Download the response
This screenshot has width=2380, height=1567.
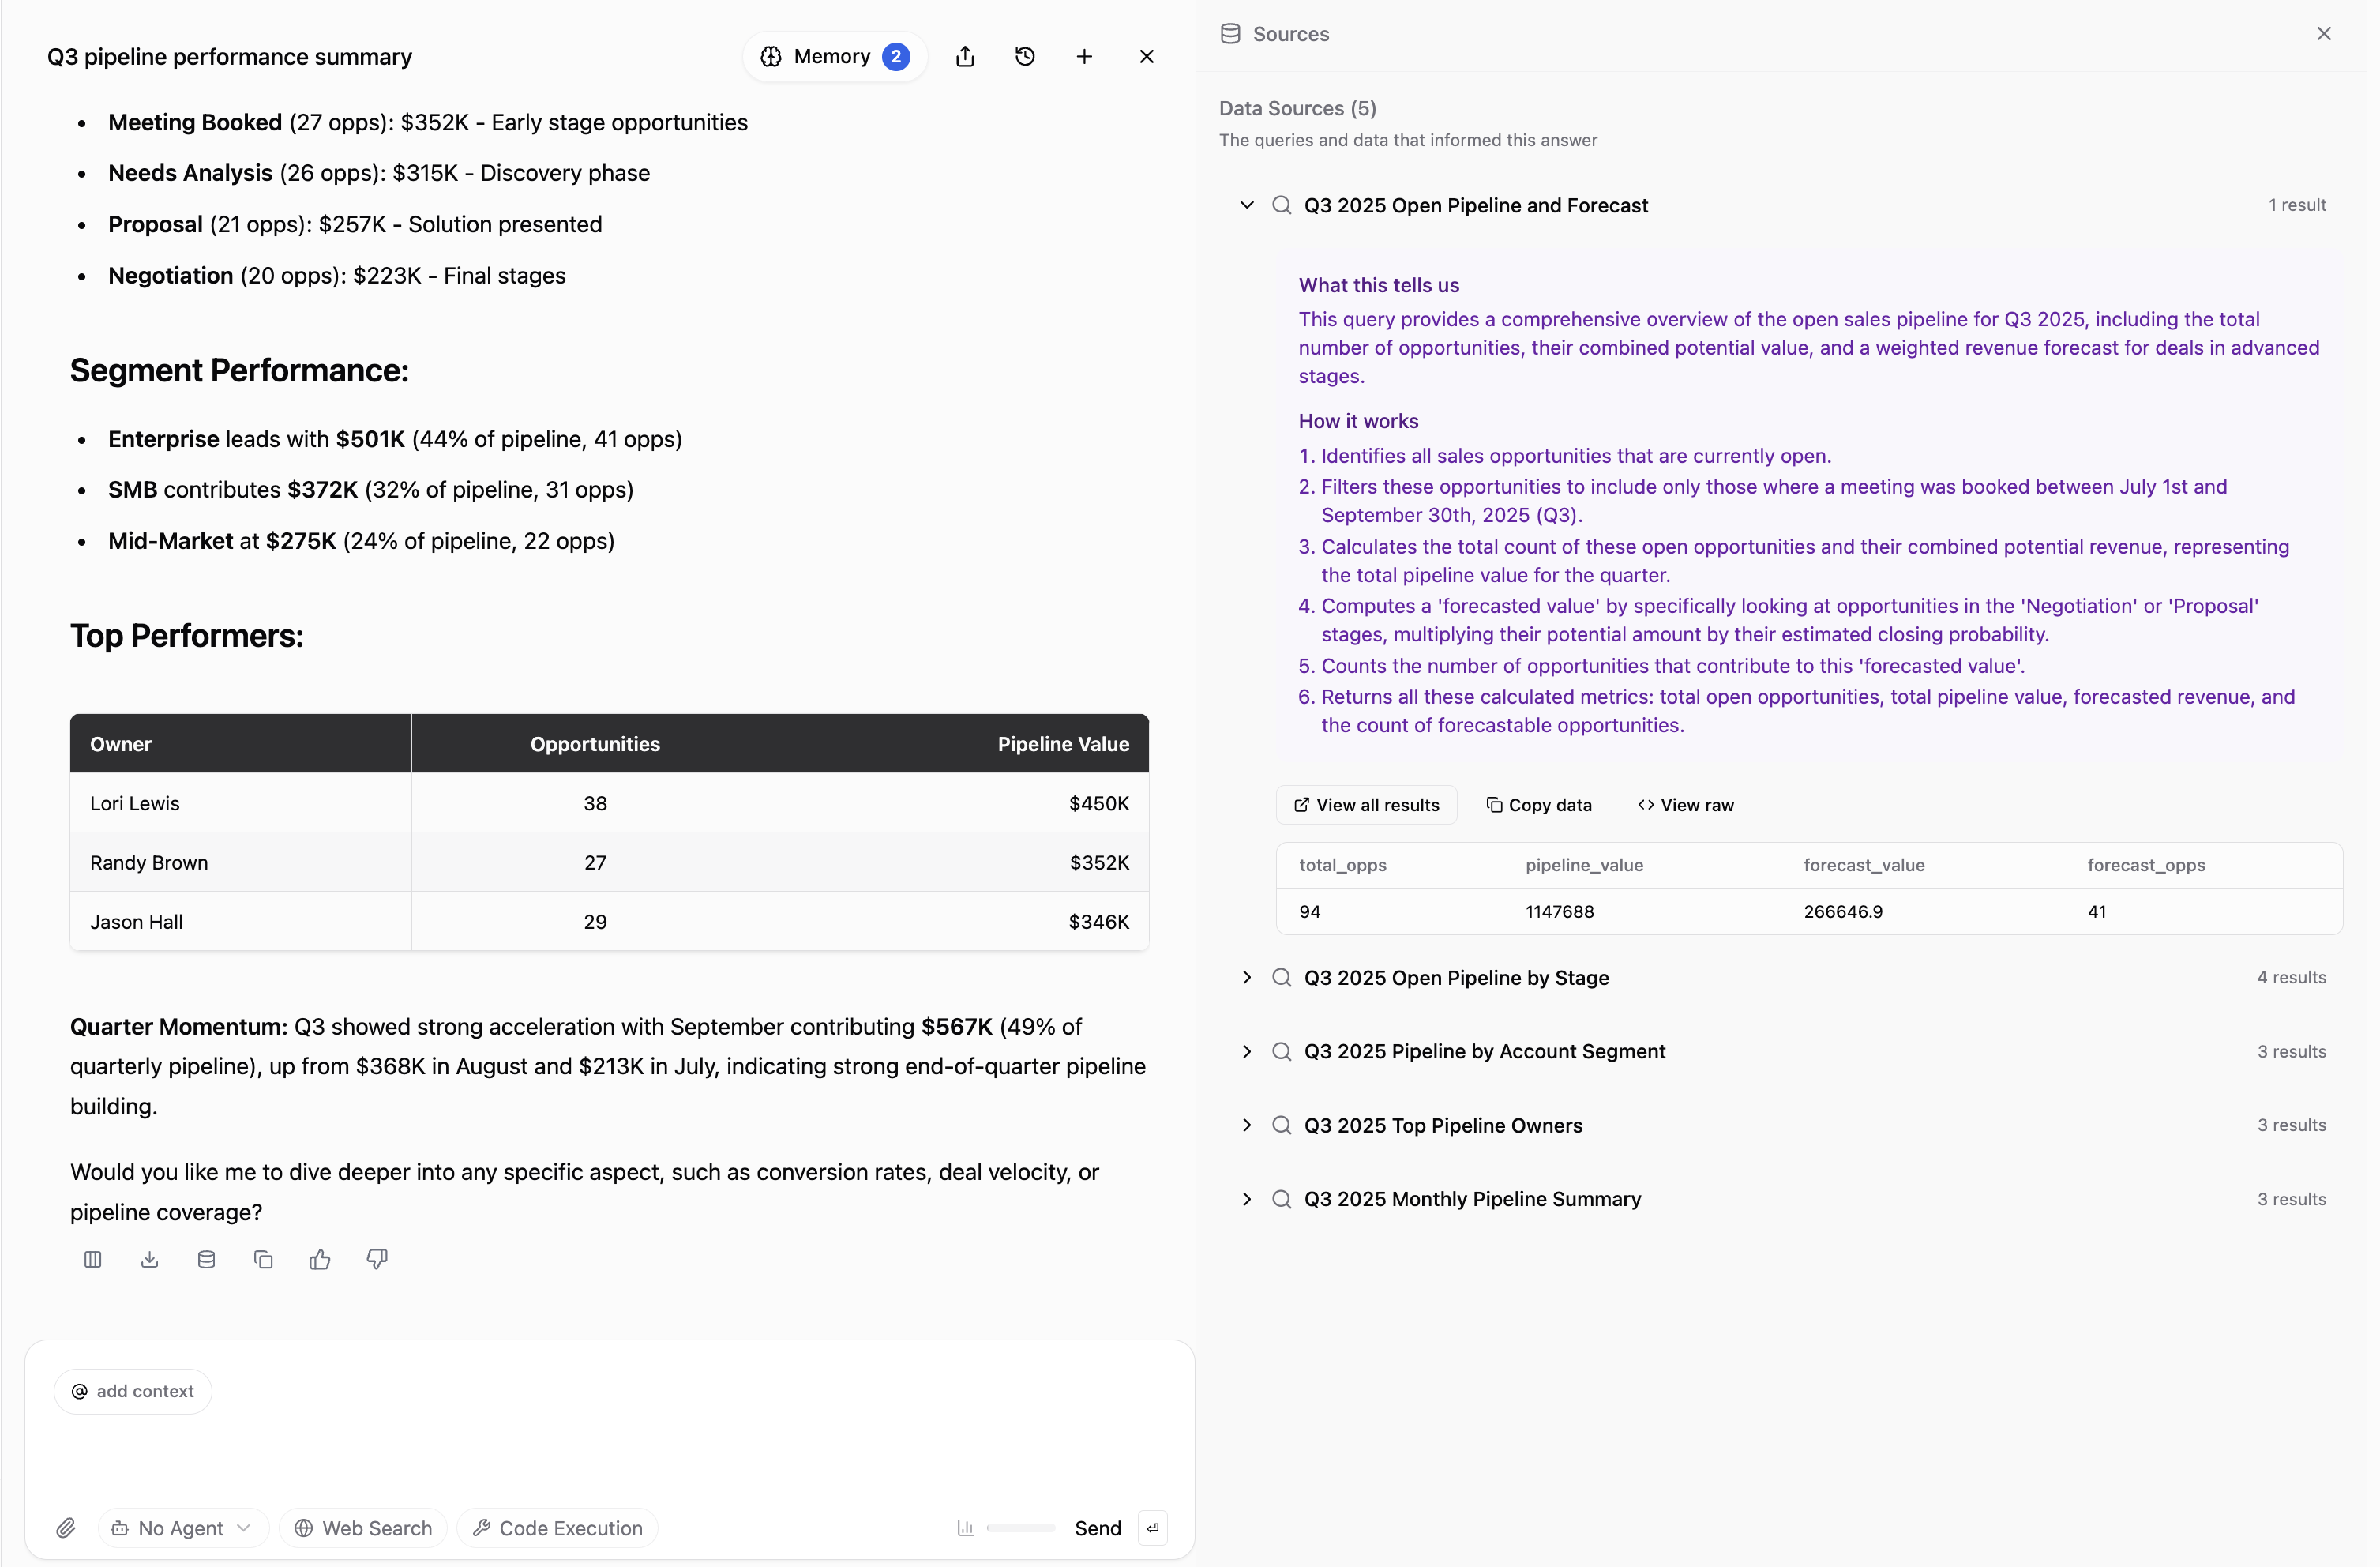[149, 1259]
